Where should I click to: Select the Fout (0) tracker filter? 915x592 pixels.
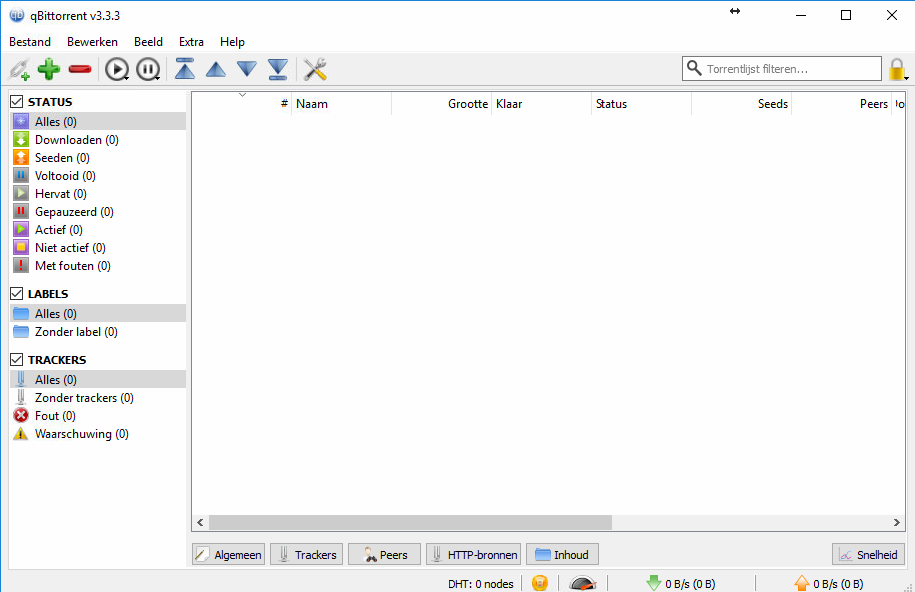pyautogui.click(x=98, y=416)
